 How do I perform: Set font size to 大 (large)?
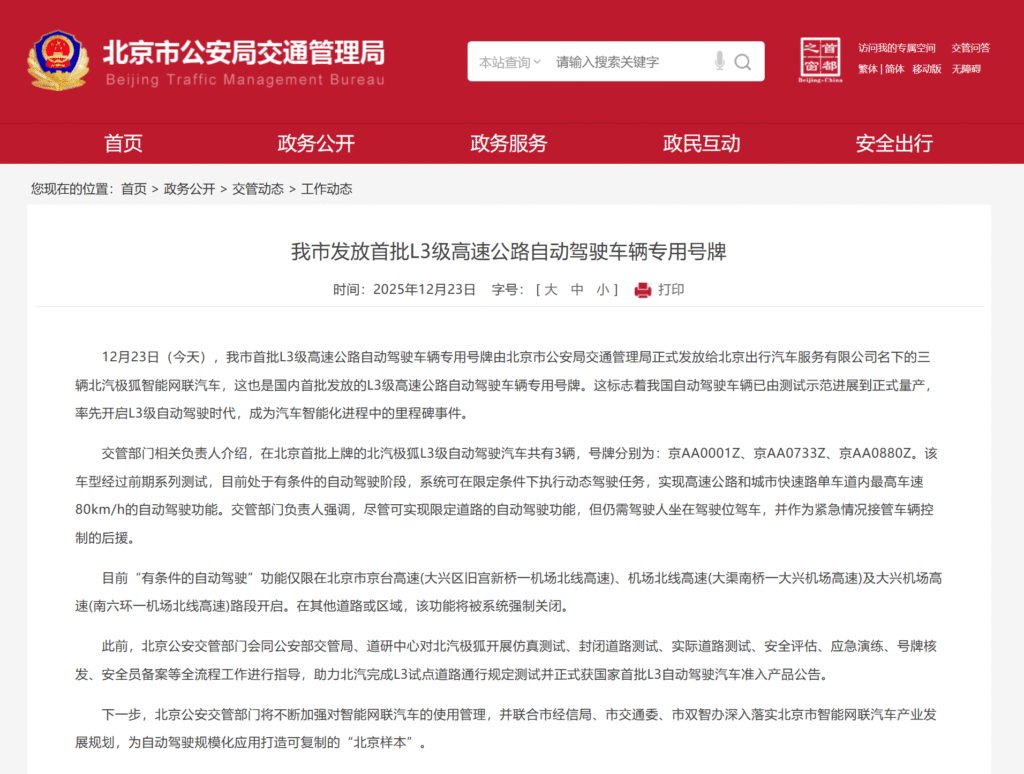tap(550, 290)
